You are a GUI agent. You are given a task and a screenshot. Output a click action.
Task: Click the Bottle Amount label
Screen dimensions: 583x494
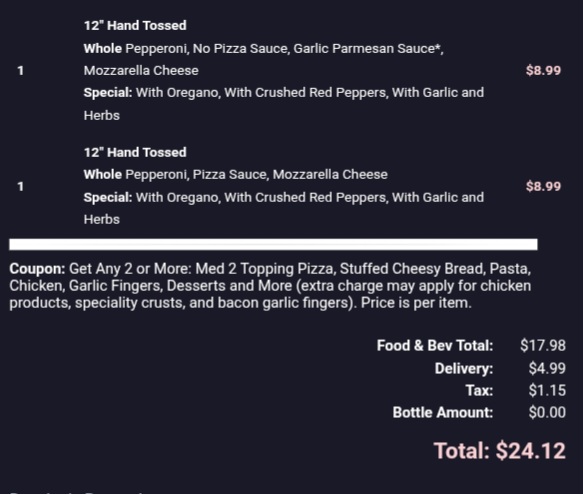click(443, 413)
